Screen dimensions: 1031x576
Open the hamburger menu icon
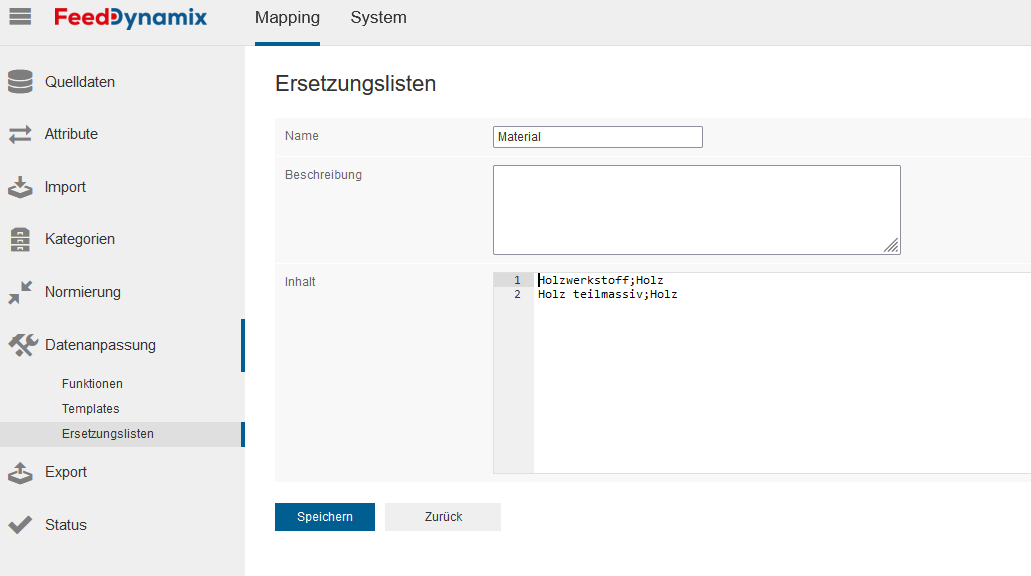20,16
